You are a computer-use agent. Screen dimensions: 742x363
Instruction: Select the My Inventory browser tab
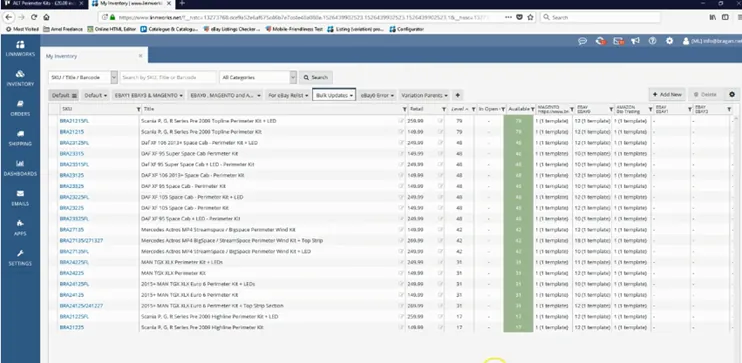[132, 4]
